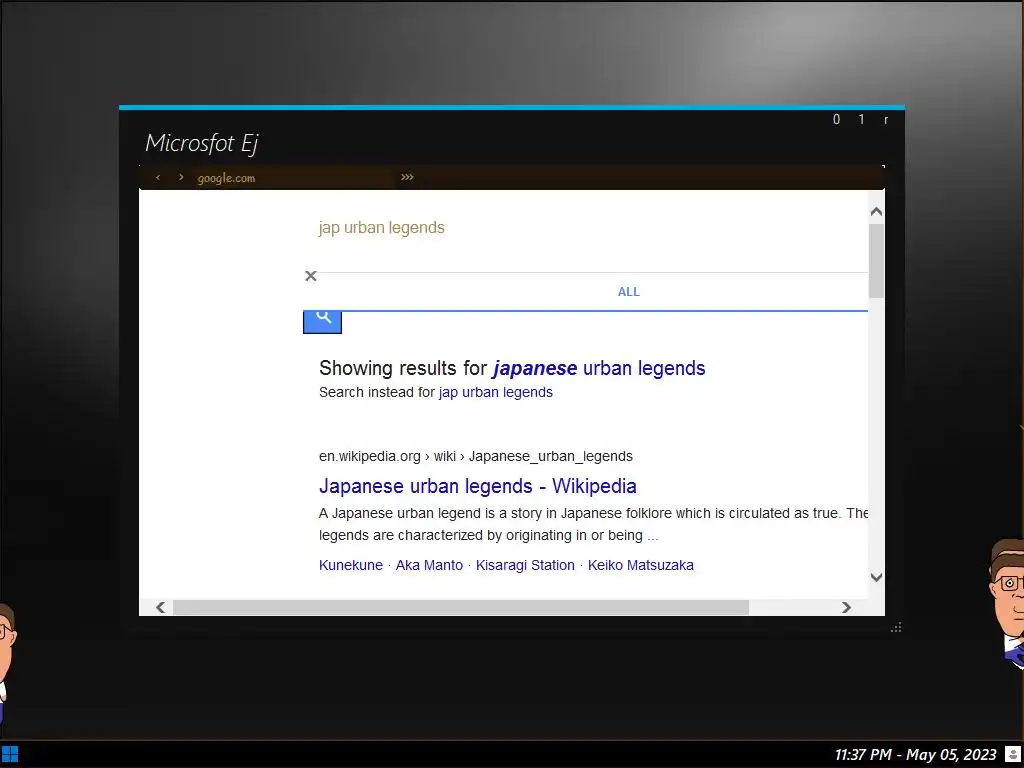Click the google.com address bar

pyautogui.click(x=293, y=178)
